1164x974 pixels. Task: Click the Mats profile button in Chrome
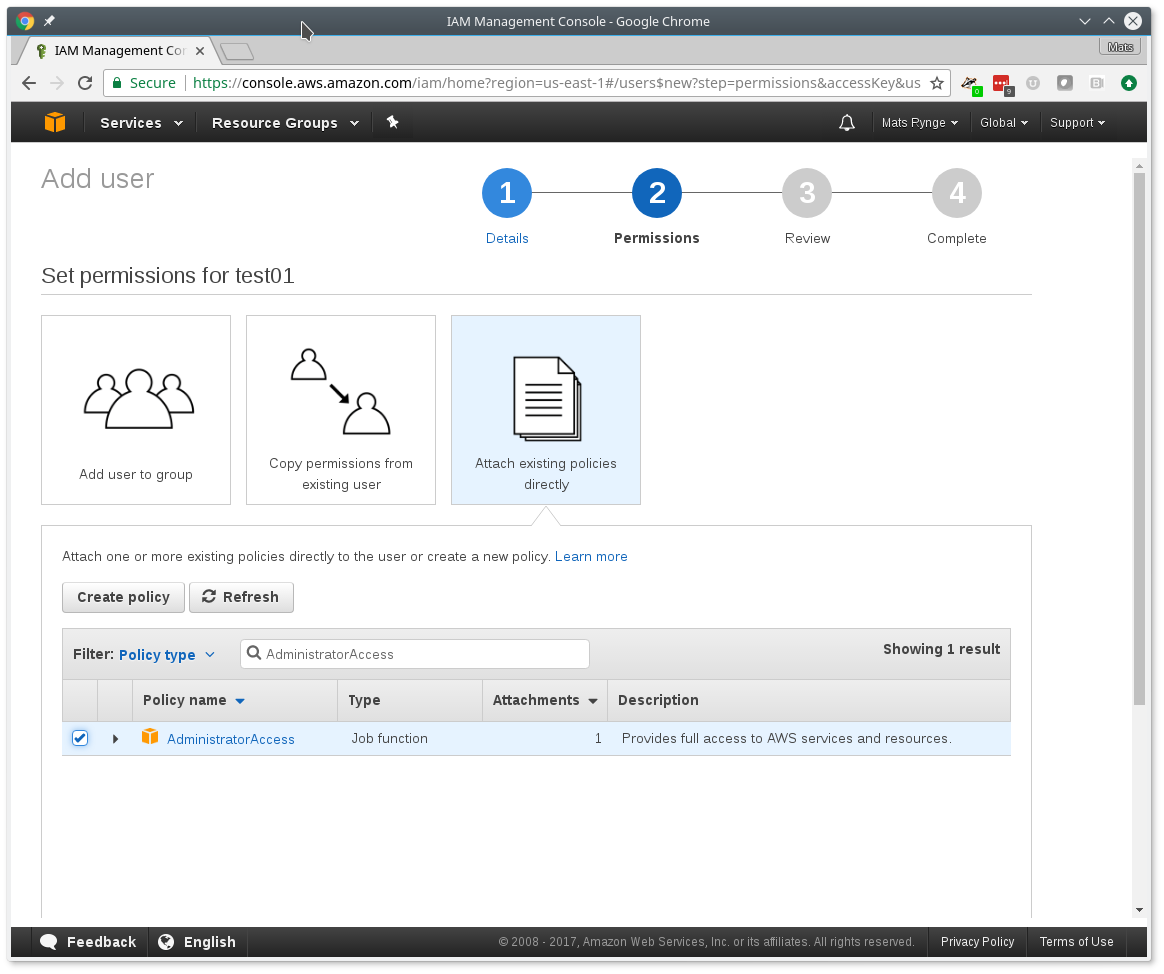pos(1119,47)
